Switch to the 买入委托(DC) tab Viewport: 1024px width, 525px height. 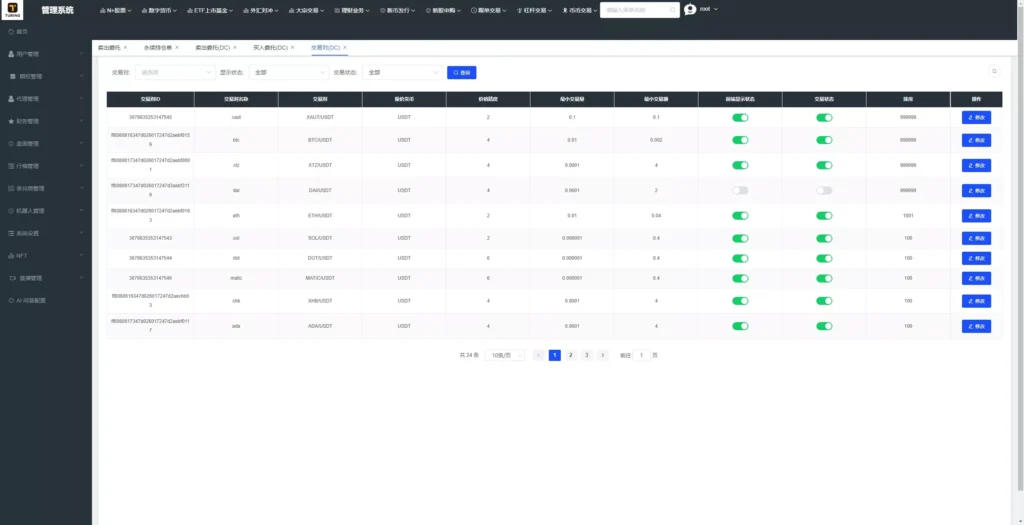pyautogui.click(x=270, y=48)
